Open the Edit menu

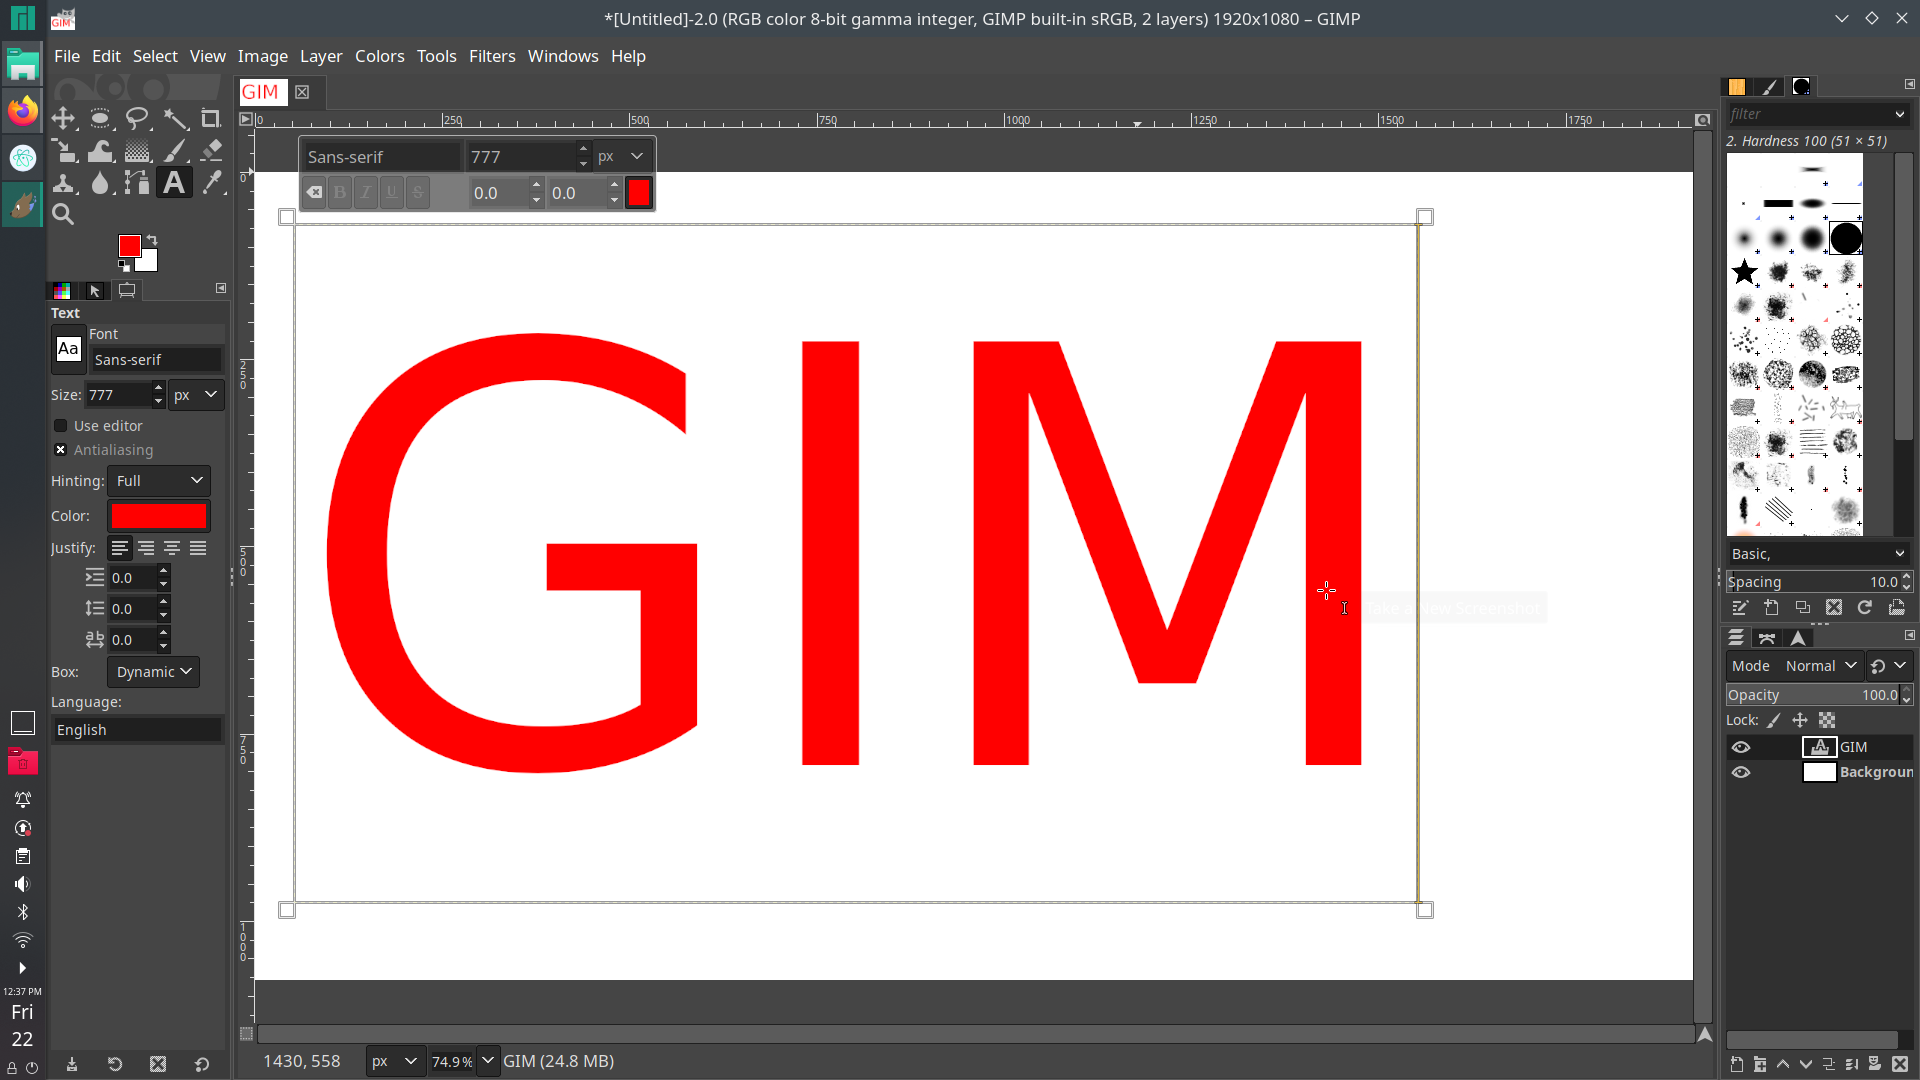click(106, 56)
